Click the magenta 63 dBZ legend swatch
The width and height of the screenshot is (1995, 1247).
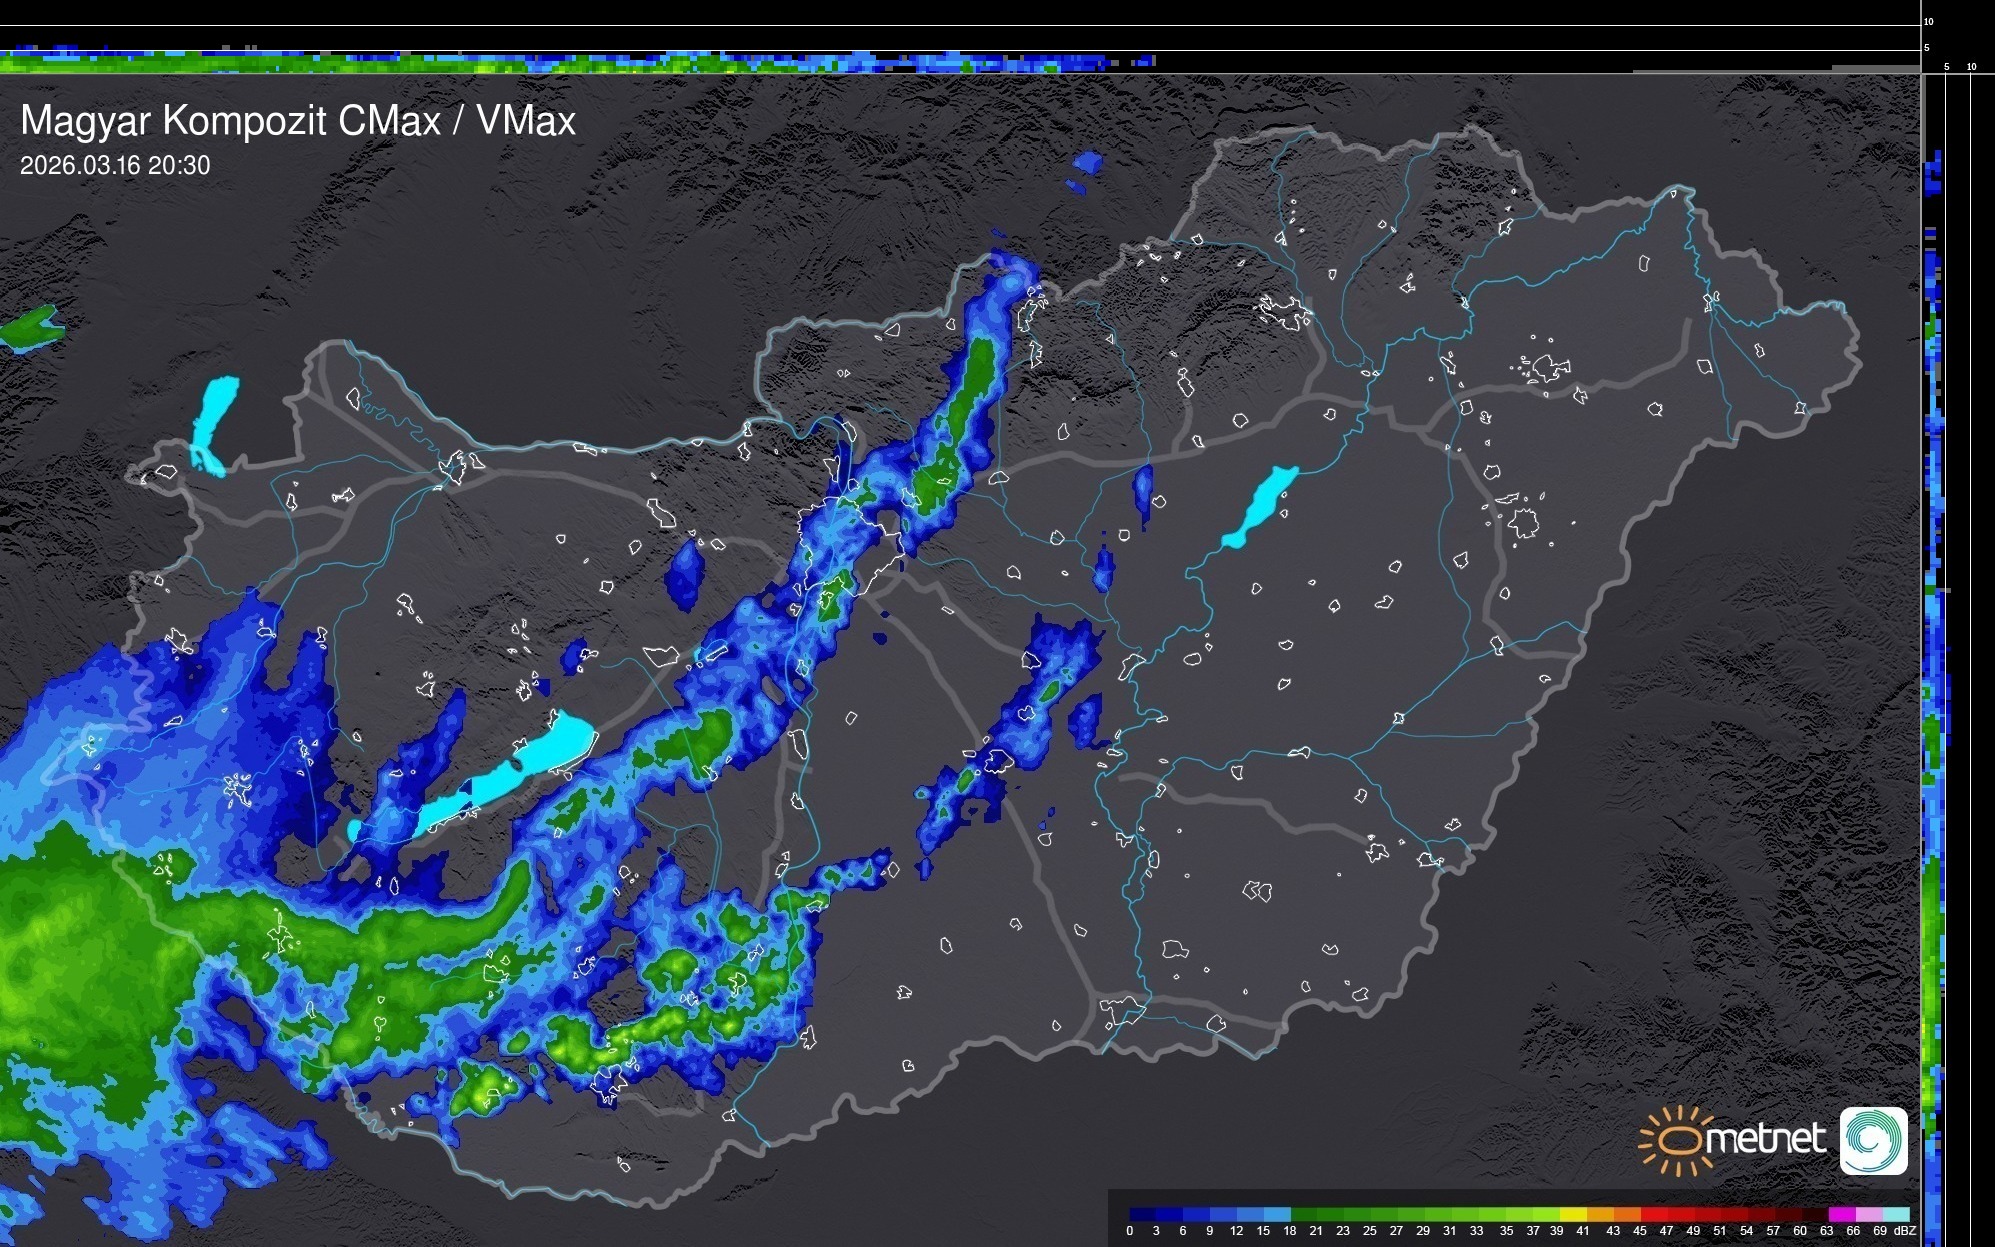(1841, 1214)
